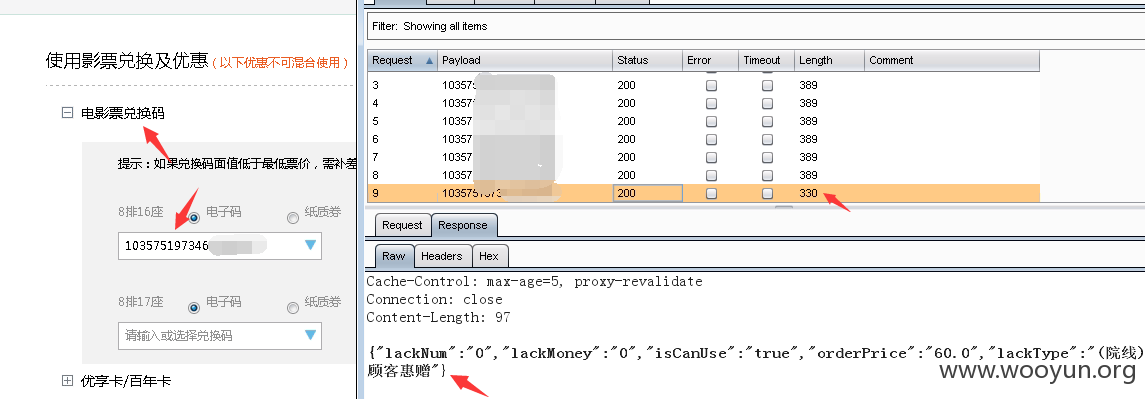Expand the 优享卡/百年卡 section

[67, 381]
